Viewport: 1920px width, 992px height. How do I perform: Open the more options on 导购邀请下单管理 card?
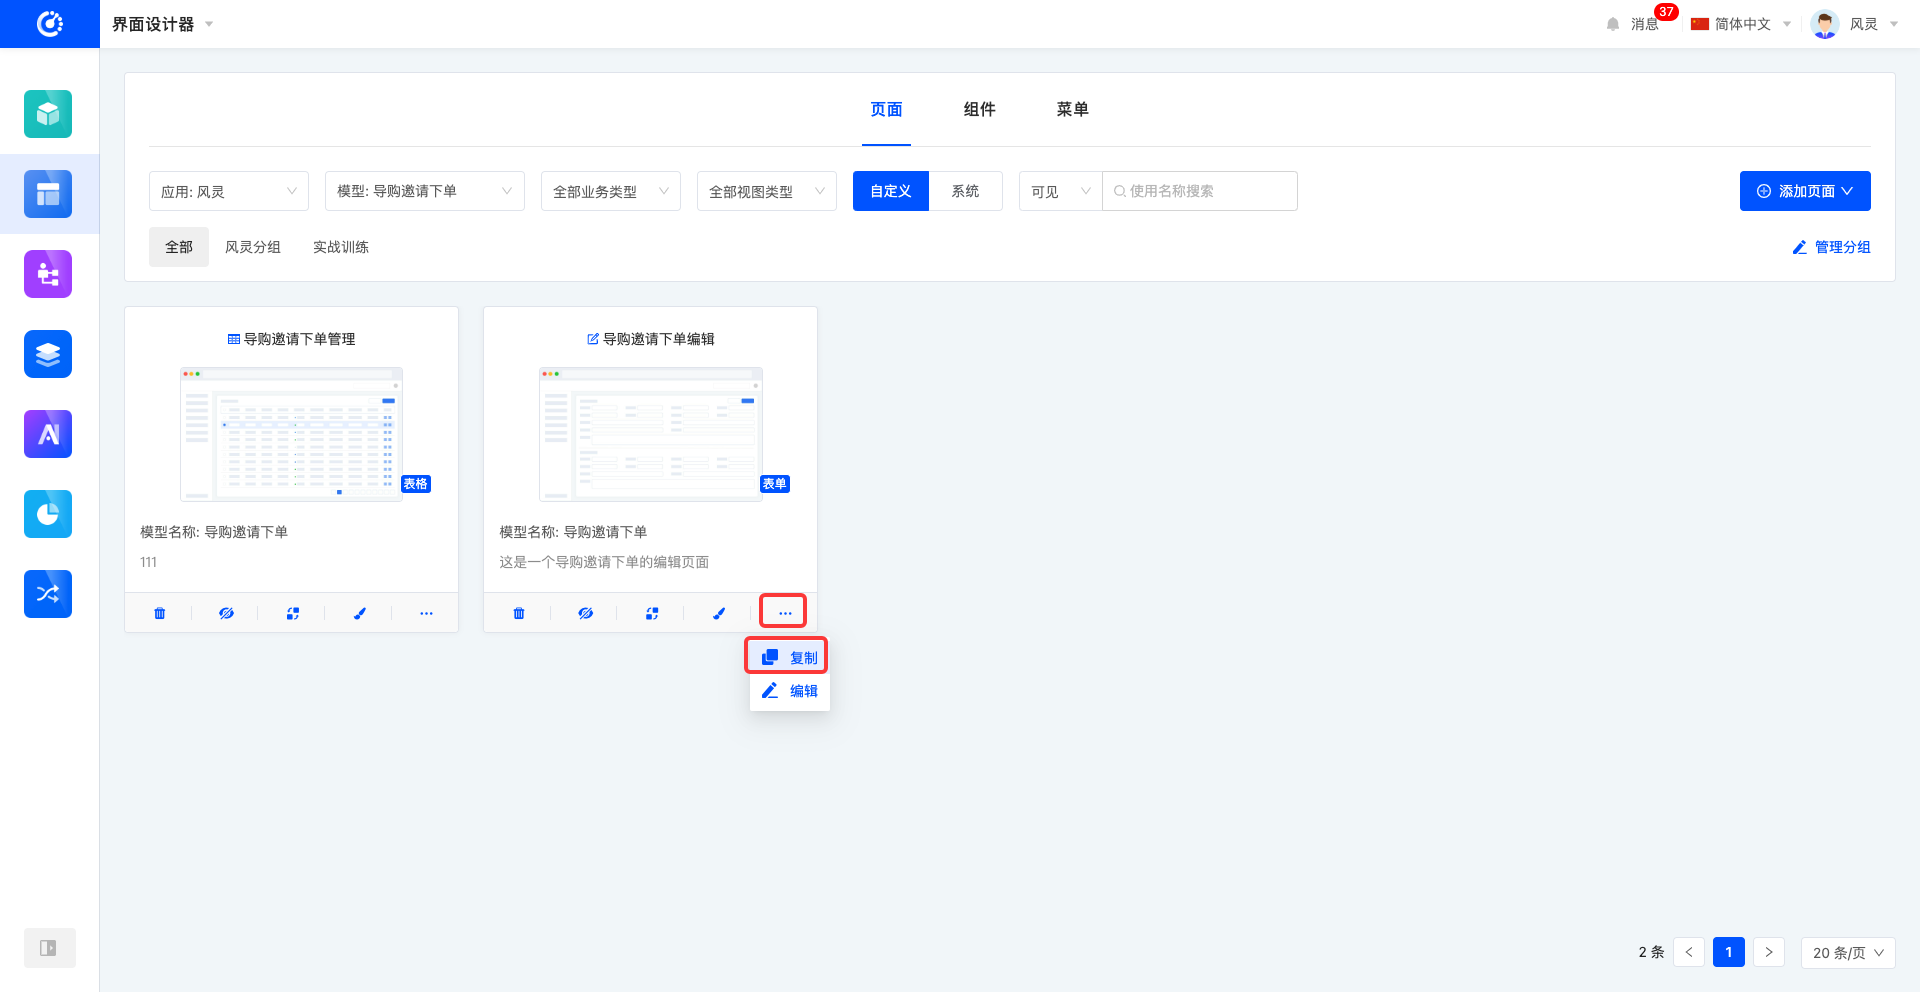pyautogui.click(x=426, y=613)
